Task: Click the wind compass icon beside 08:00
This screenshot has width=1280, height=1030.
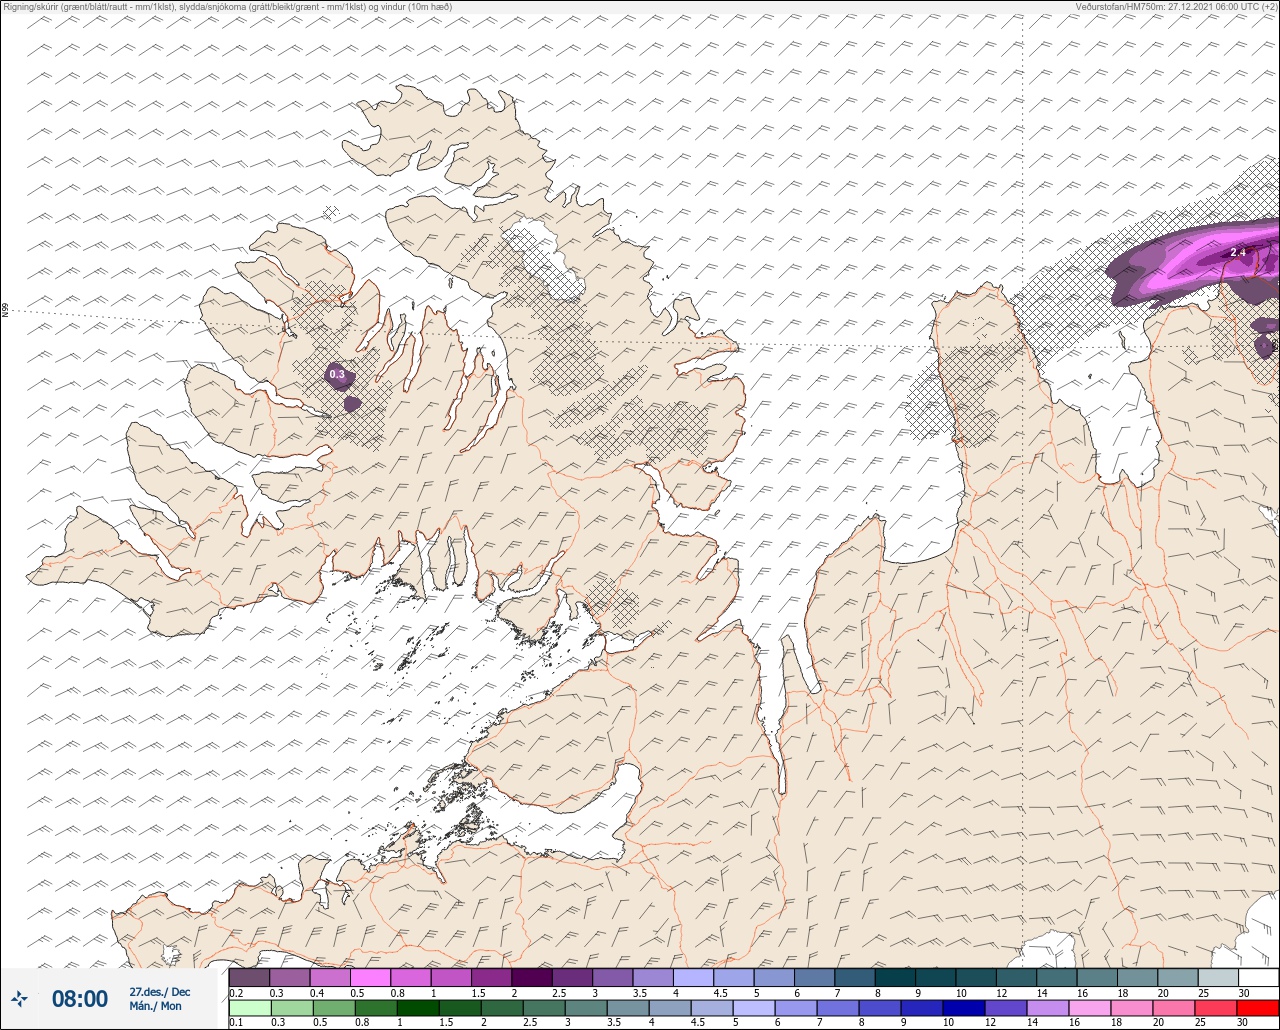Action: pos(20,998)
